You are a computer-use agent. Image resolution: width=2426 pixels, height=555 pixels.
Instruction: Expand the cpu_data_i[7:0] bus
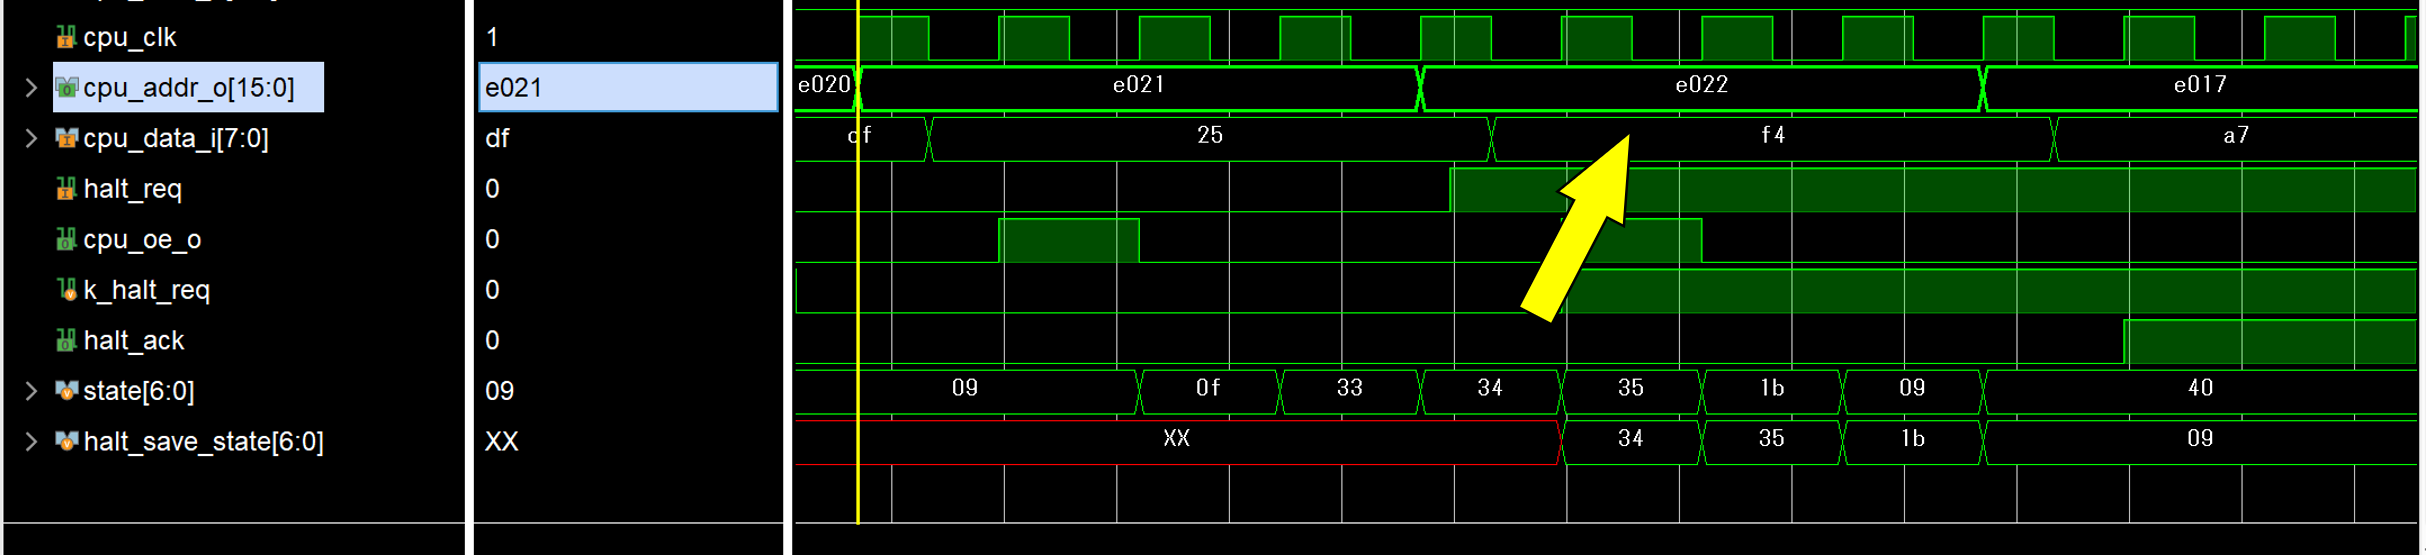click(x=31, y=138)
